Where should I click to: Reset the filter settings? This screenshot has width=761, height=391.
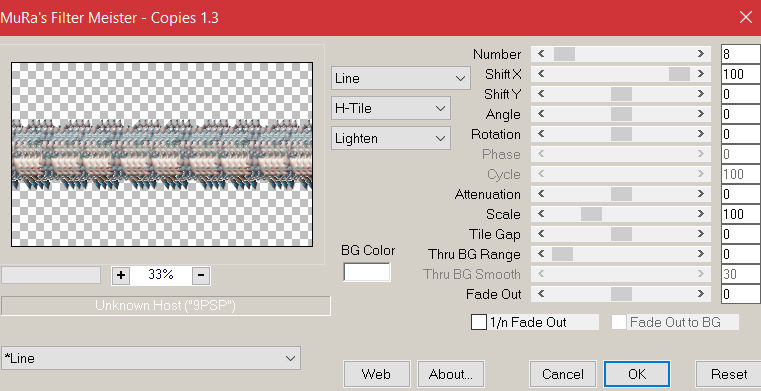point(728,374)
